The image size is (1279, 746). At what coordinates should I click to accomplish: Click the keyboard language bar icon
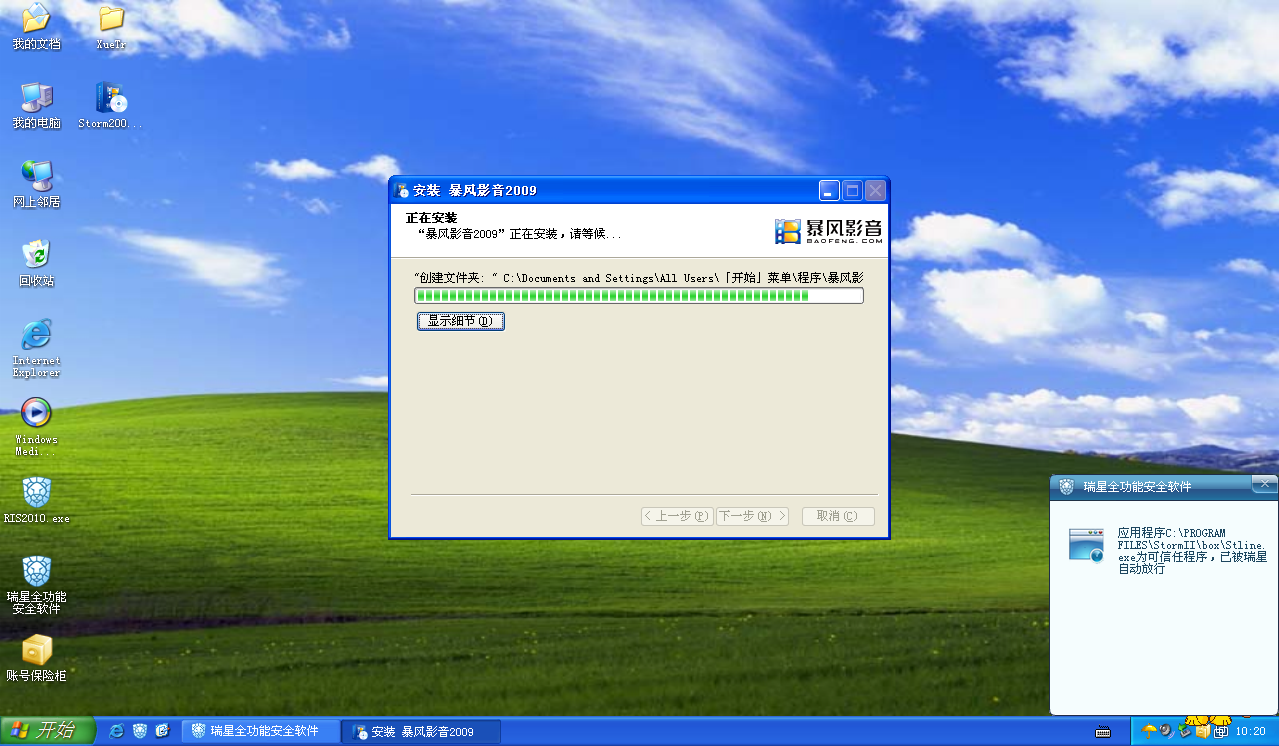[x=1103, y=732]
